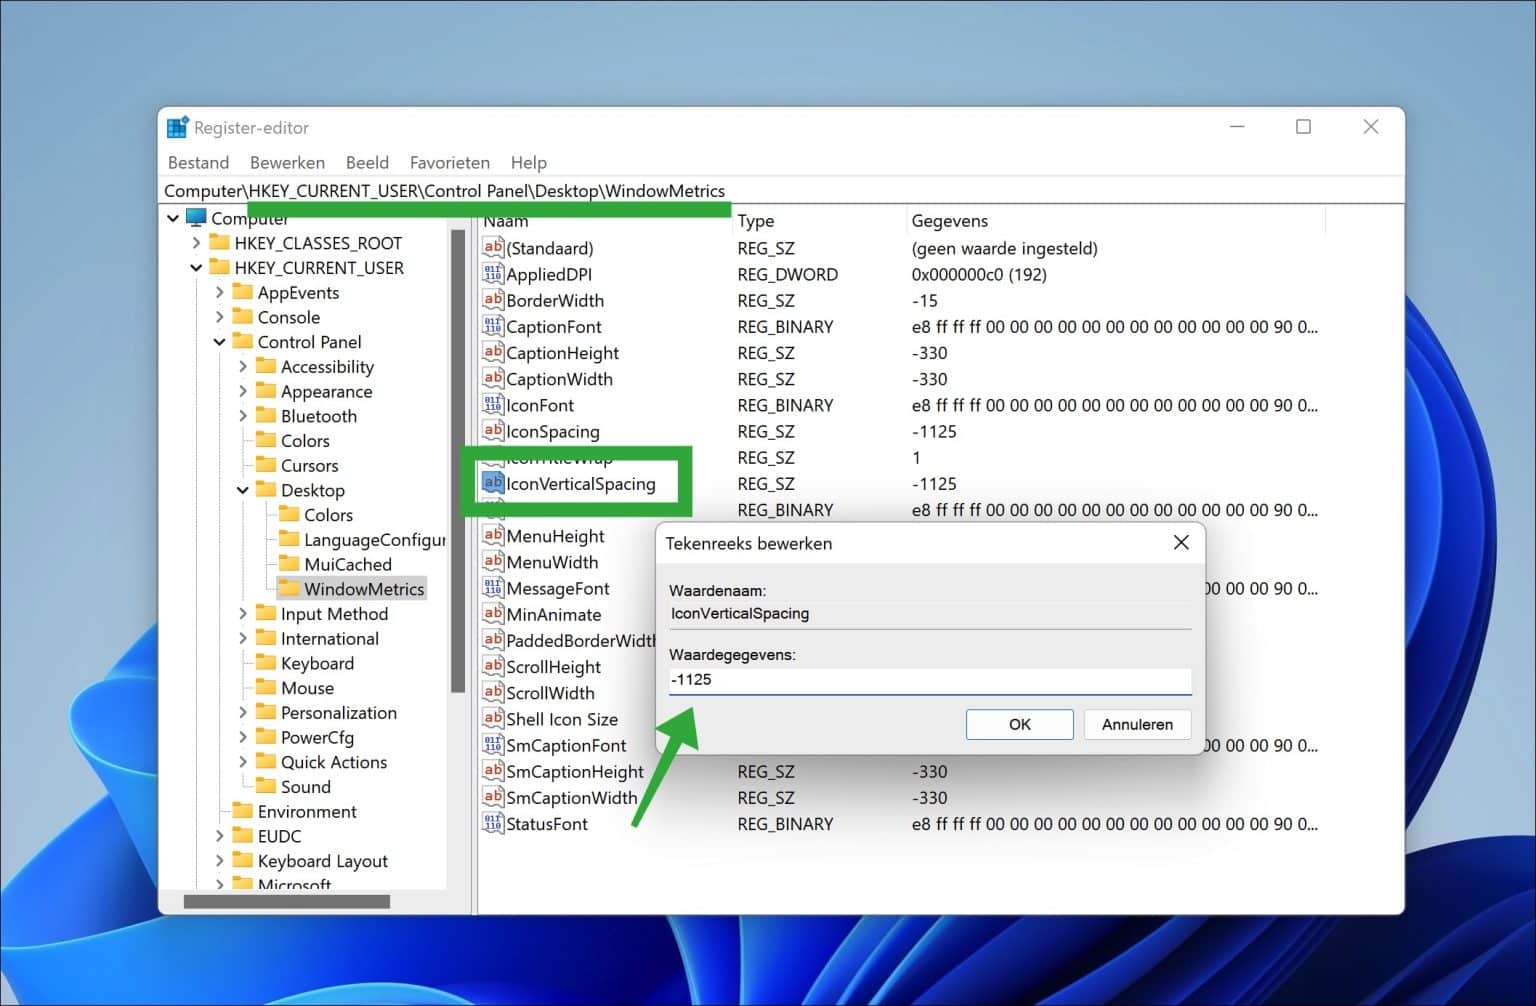Click the binary icon next to MessageFont
This screenshot has height=1006, width=1536.
click(x=492, y=588)
